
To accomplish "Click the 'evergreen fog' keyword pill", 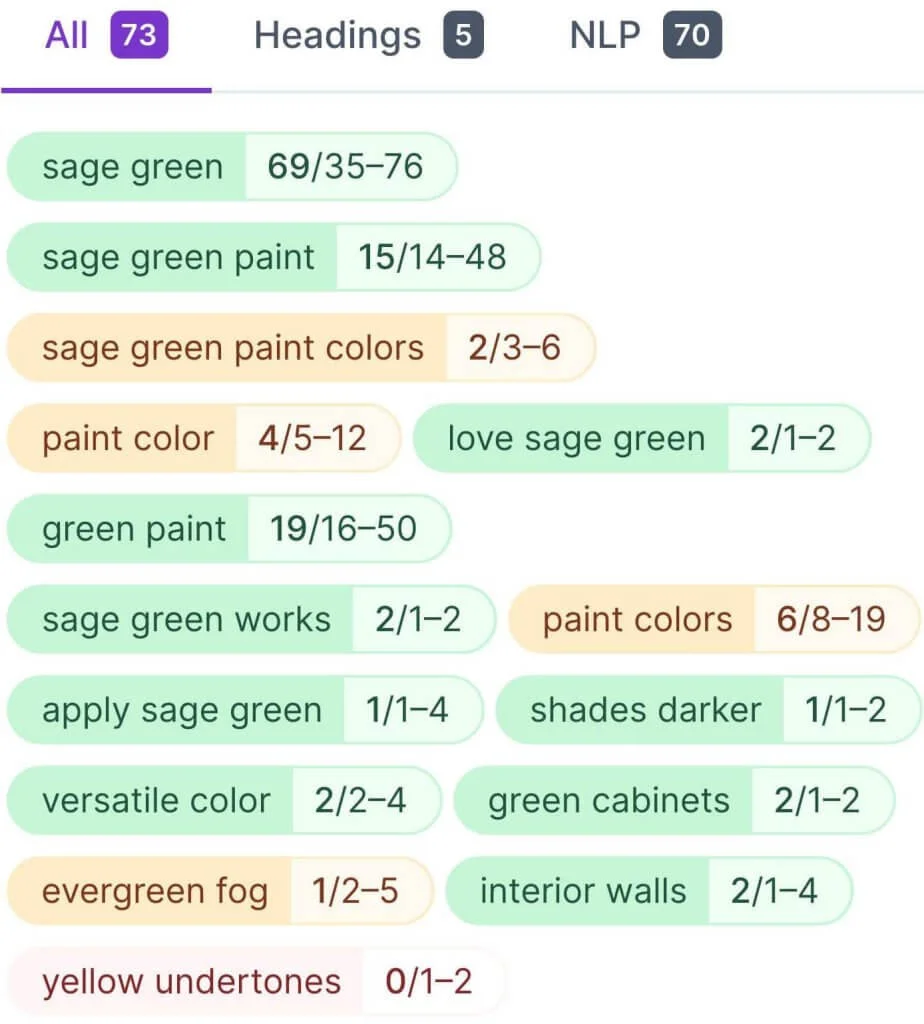I will pos(219,891).
